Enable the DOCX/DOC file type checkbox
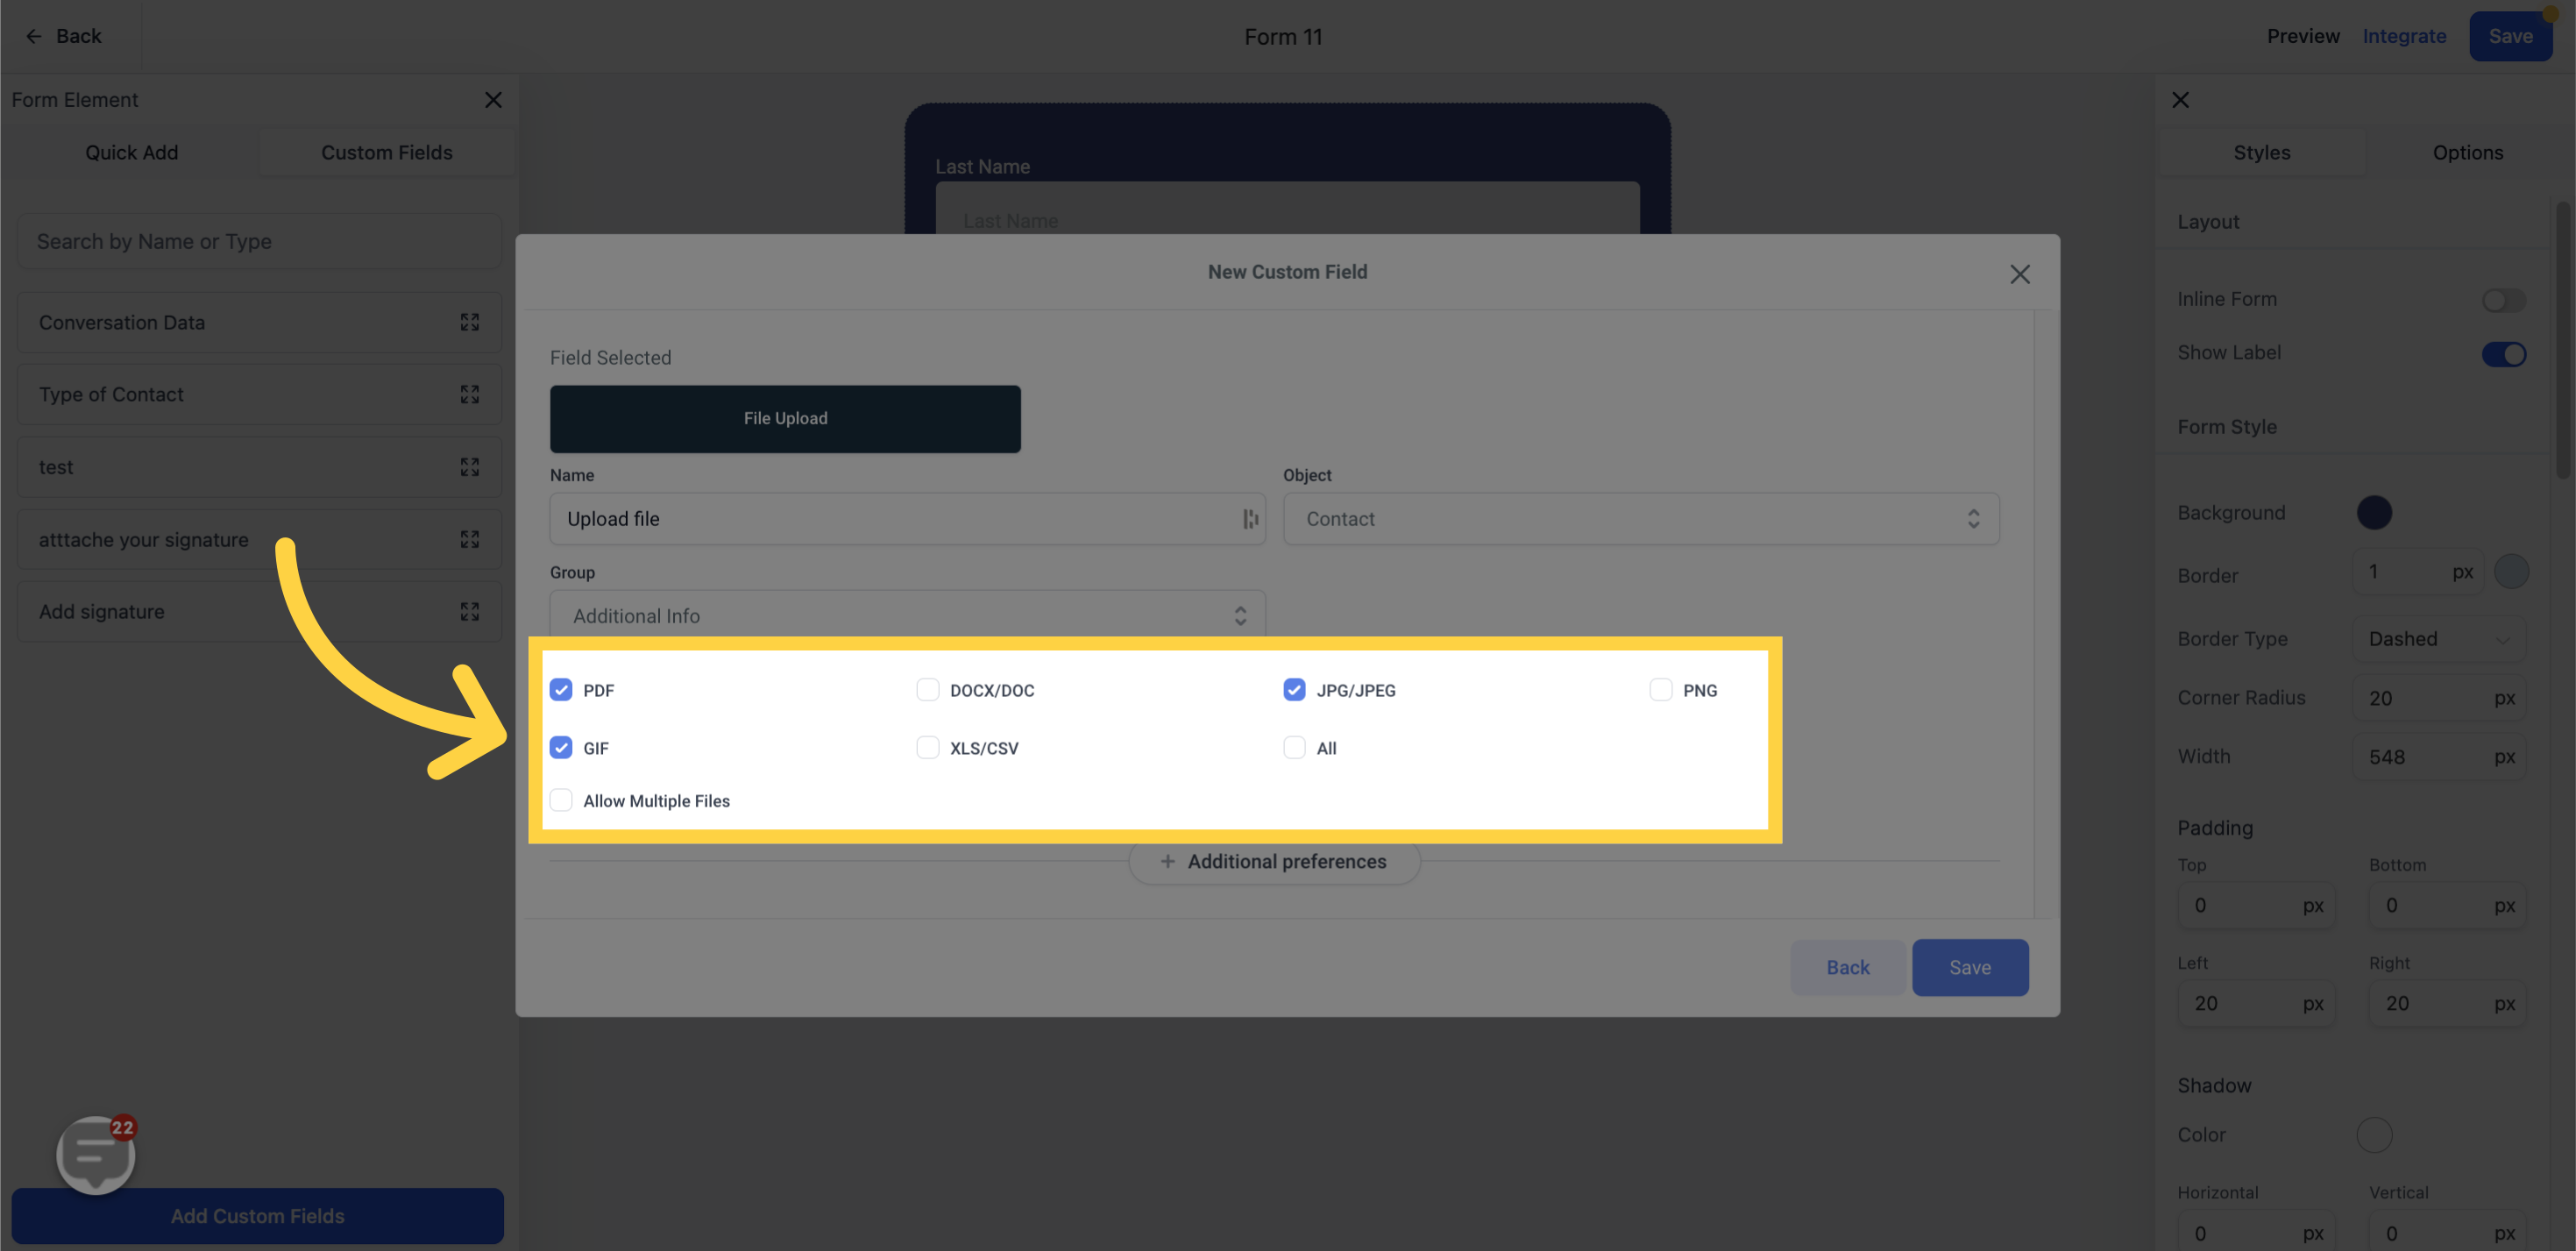The width and height of the screenshot is (2576, 1251). 926,691
